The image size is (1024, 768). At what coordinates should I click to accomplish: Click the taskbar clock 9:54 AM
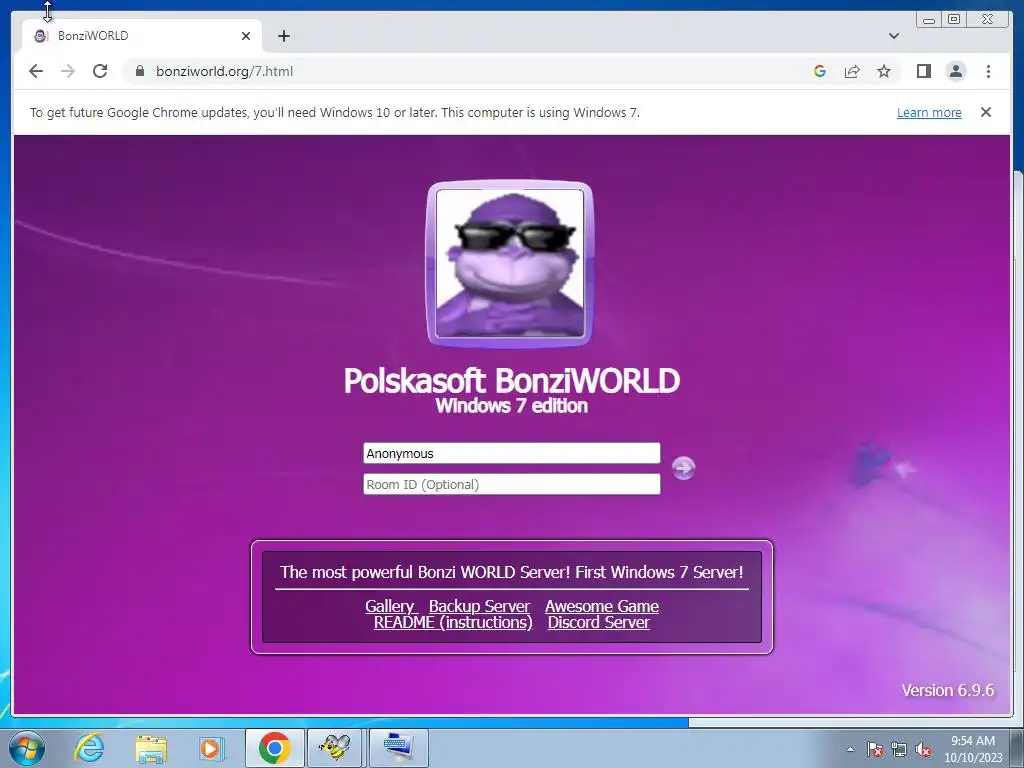972,749
